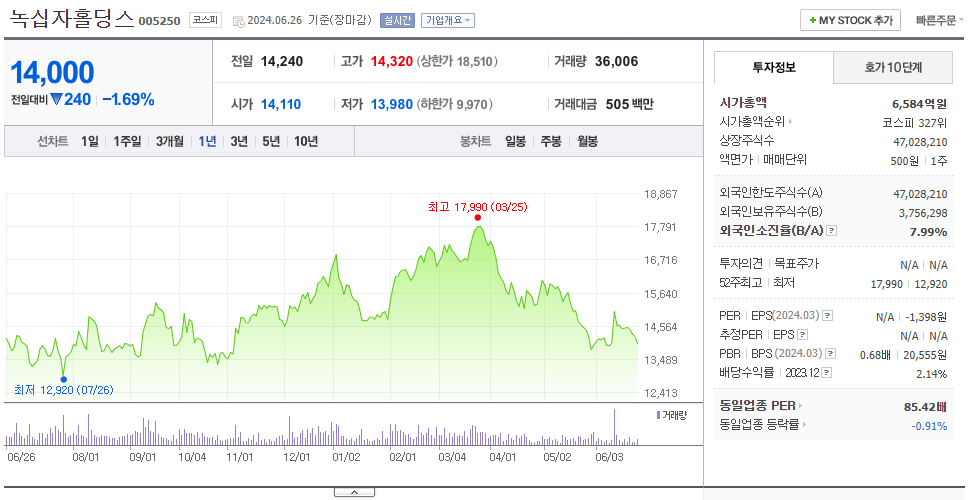Click the 거래대금 value 505 백만

coord(630,104)
